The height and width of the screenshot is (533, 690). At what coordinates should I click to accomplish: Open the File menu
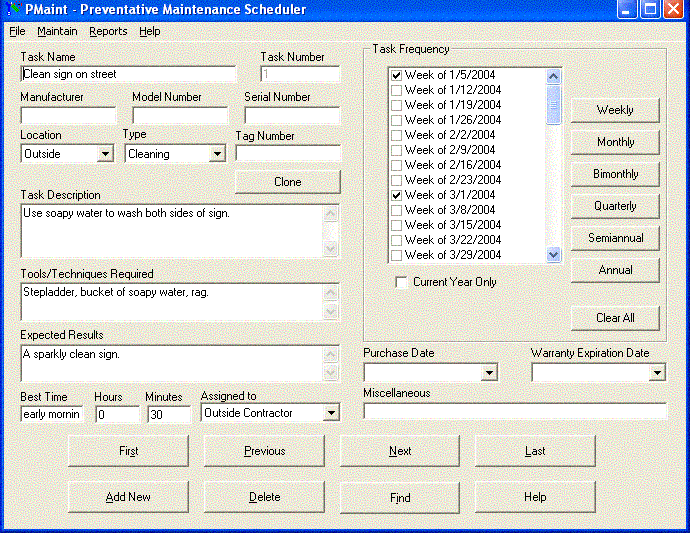click(x=17, y=31)
